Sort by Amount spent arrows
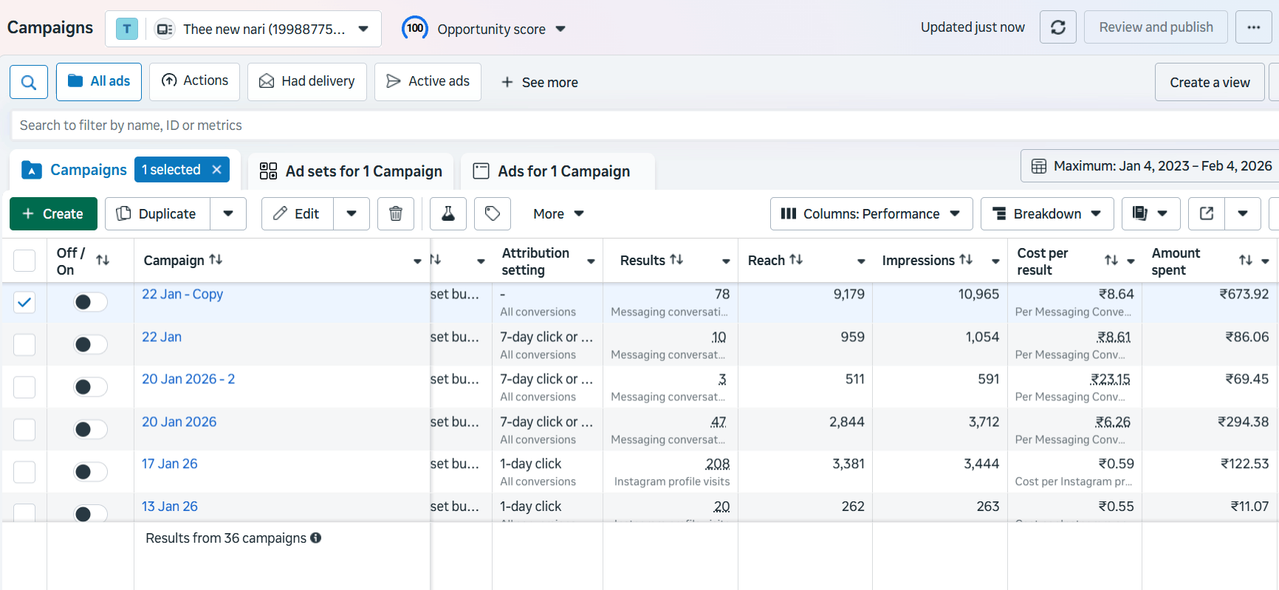 click(x=1245, y=260)
